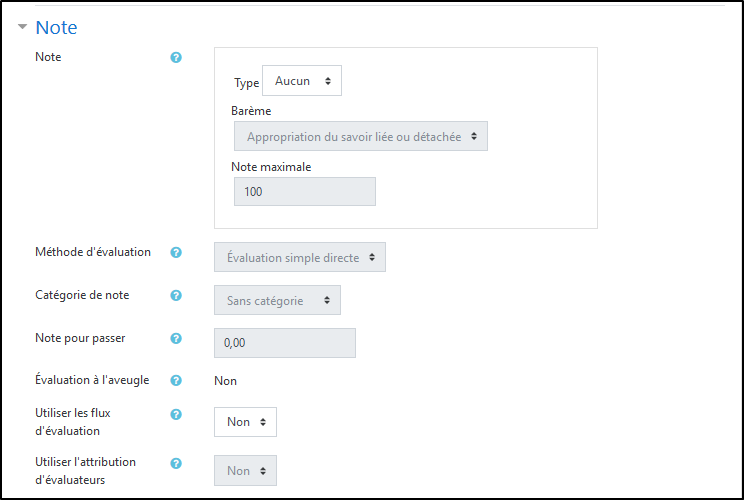Open help for Évaluation à l'aveugle

tap(176, 381)
